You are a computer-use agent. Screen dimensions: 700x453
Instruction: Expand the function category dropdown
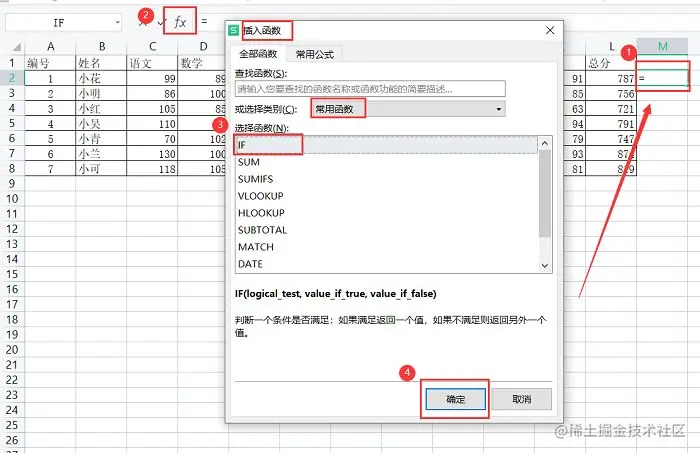tap(499, 109)
